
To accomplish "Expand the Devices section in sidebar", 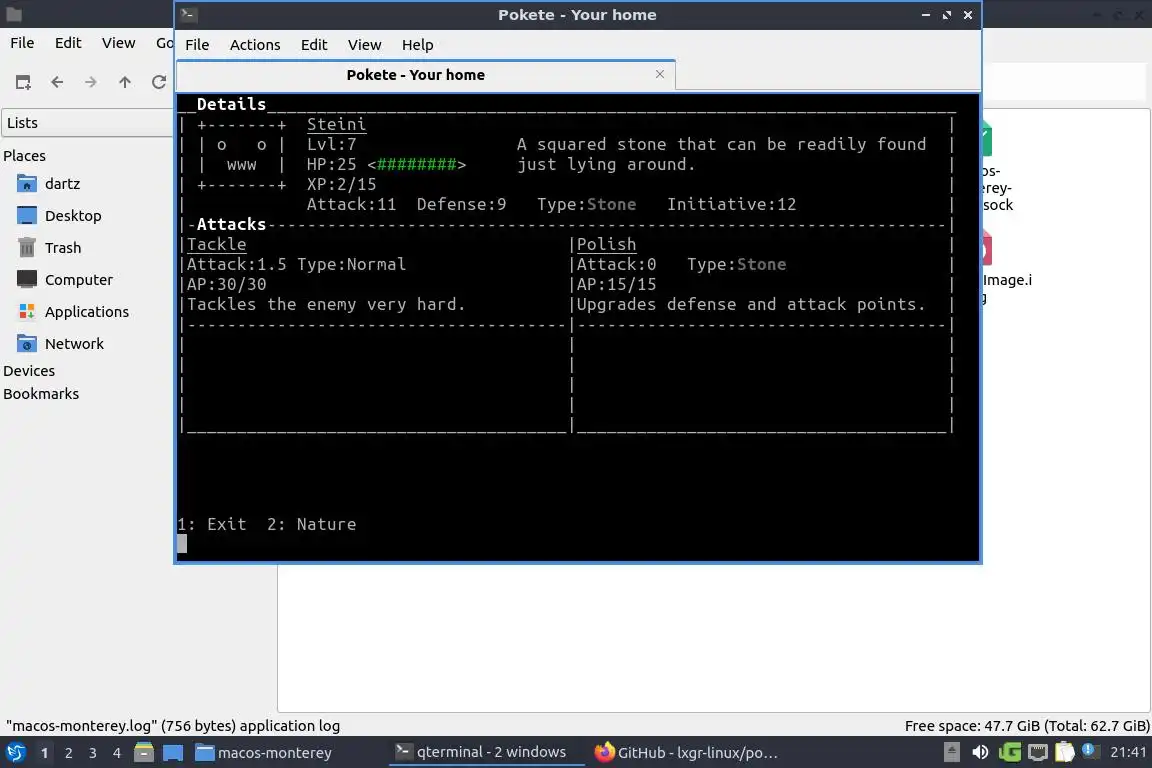I will point(29,371).
